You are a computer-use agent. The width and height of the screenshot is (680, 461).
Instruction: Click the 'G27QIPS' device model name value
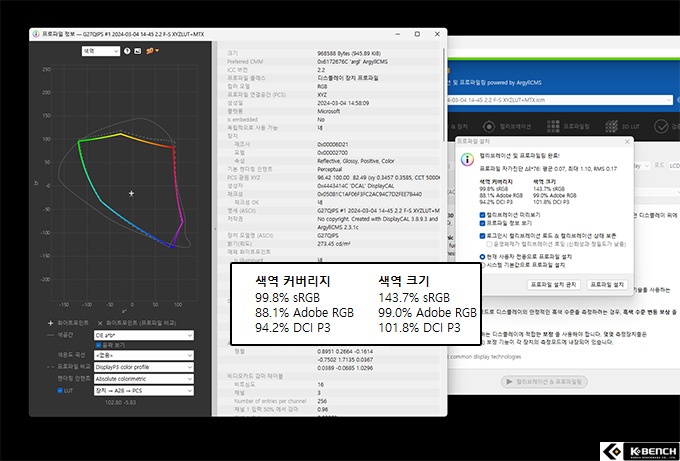[327, 235]
